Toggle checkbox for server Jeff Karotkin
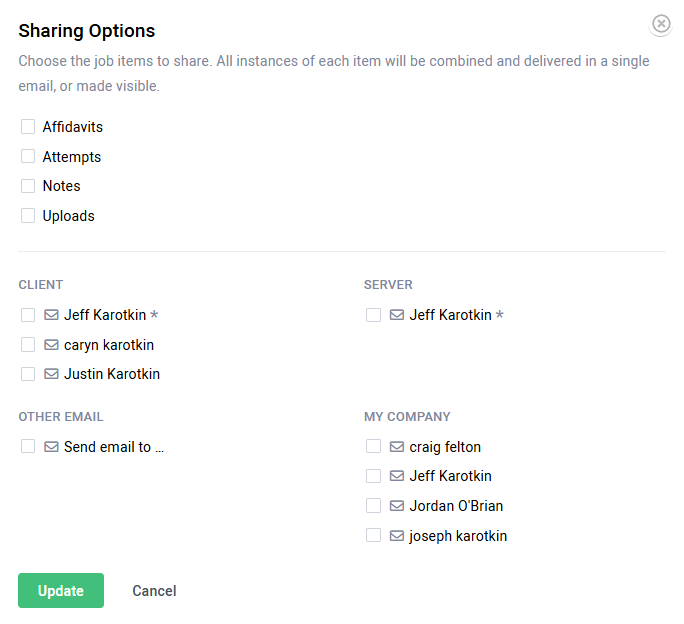Screen dimensions: 684x624 coord(373,315)
